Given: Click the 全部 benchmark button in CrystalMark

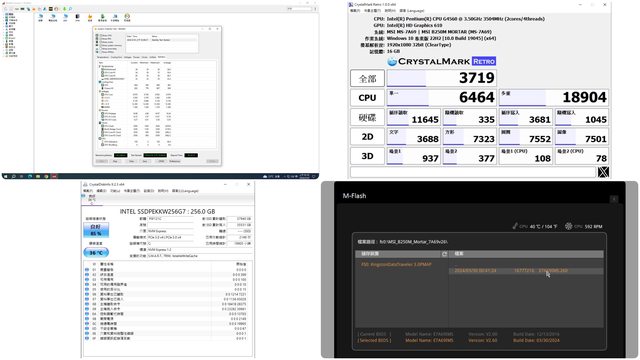Looking at the screenshot, I should (367, 78).
